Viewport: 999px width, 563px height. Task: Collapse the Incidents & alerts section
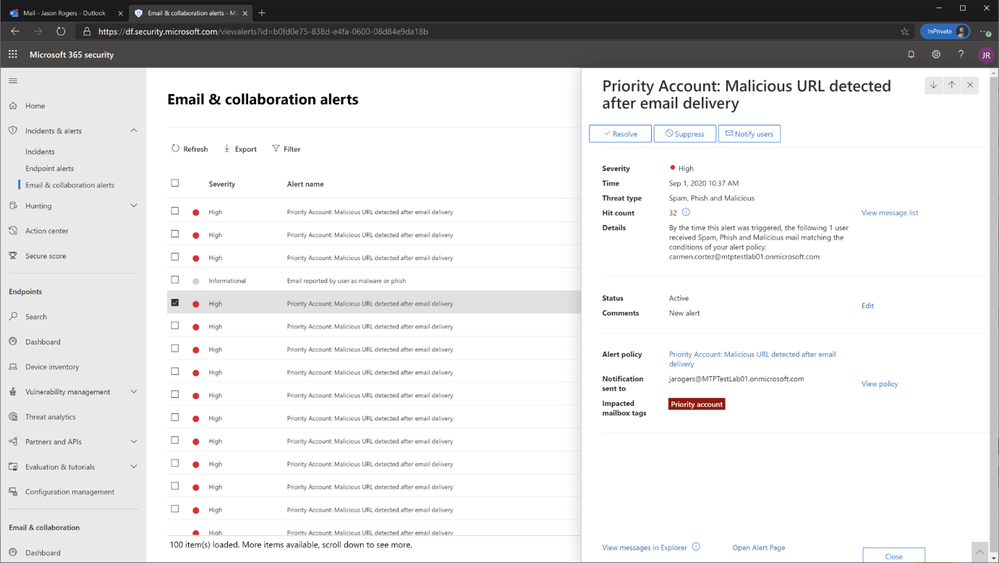pyautogui.click(x=134, y=131)
